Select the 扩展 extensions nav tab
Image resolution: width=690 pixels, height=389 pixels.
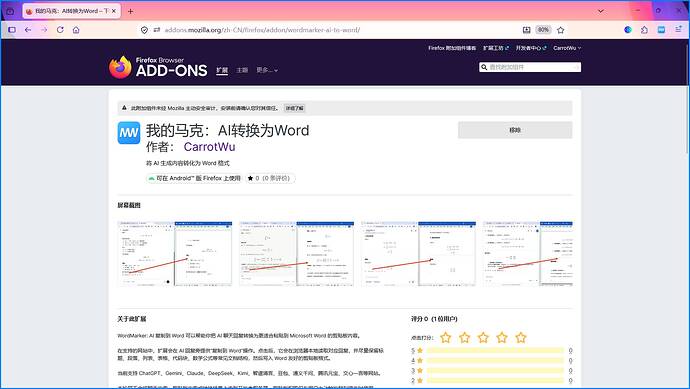click(222, 70)
